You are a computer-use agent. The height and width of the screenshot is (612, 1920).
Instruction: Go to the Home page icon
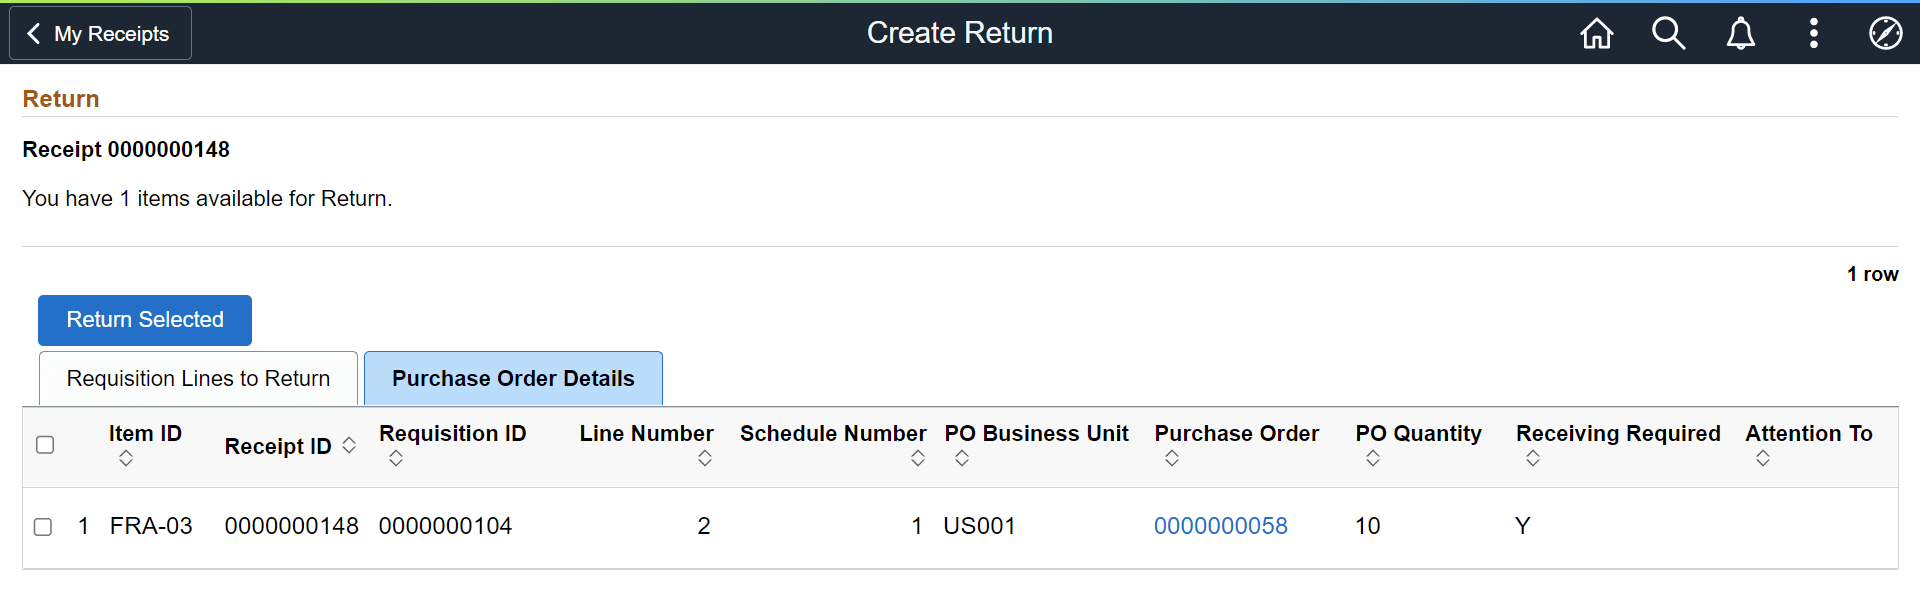(1596, 33)
